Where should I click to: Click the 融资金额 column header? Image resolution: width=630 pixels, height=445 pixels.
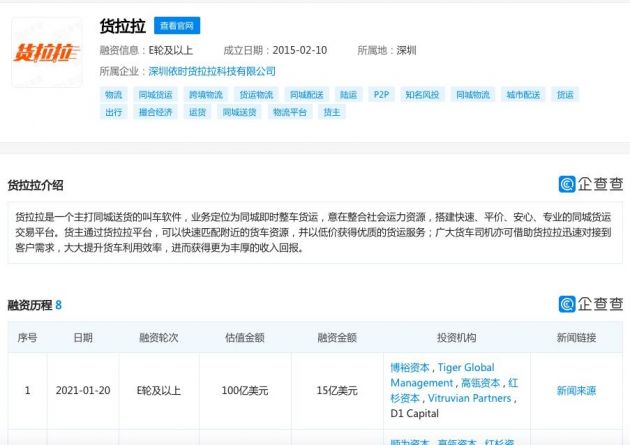click(337, 338)
